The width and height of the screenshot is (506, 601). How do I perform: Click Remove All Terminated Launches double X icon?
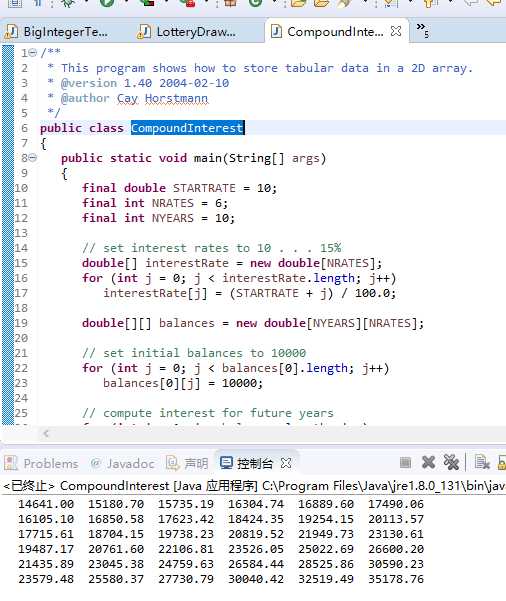tap(451, 463)
